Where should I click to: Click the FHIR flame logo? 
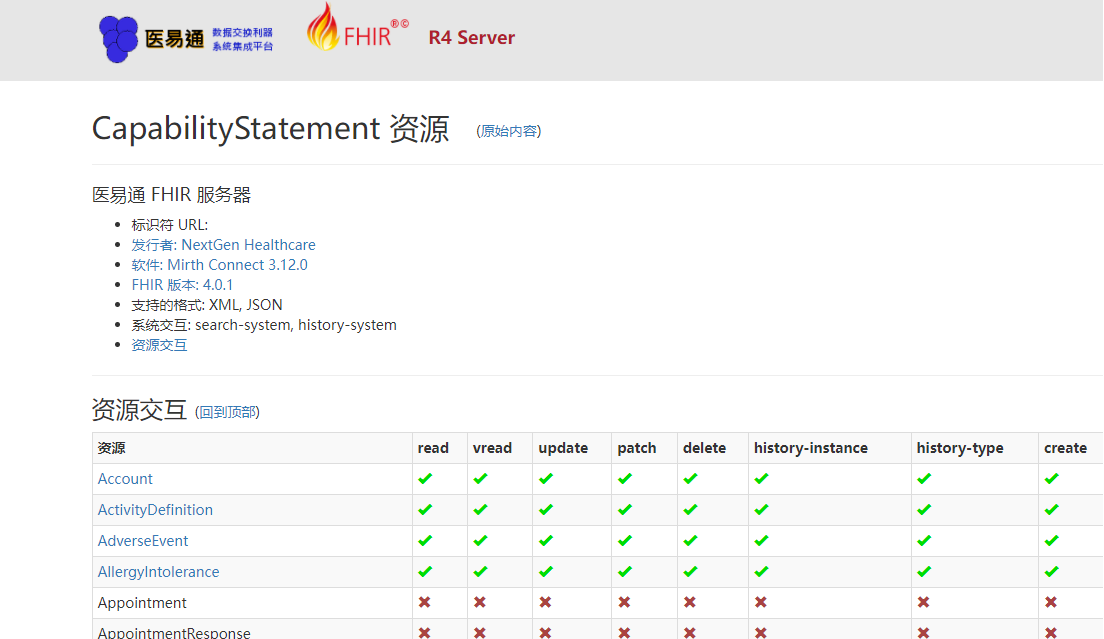coord(323,29)
